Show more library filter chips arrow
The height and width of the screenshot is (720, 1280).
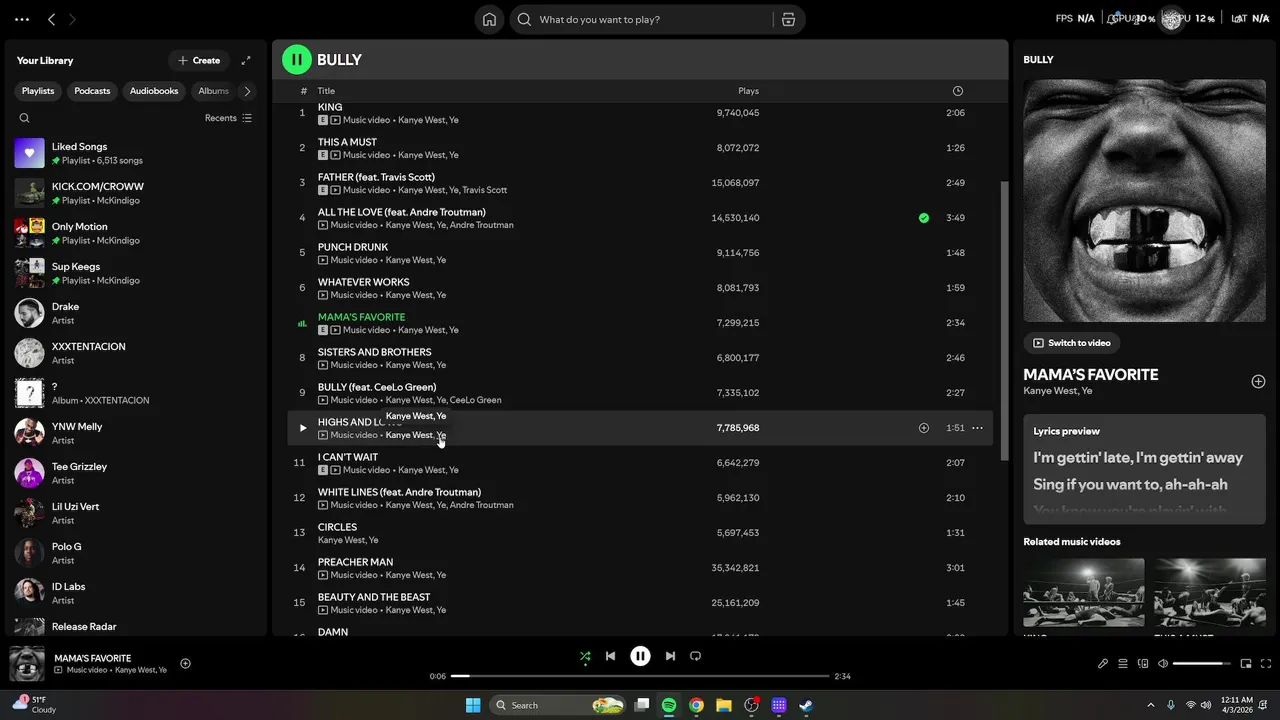[x=247, y=91]
